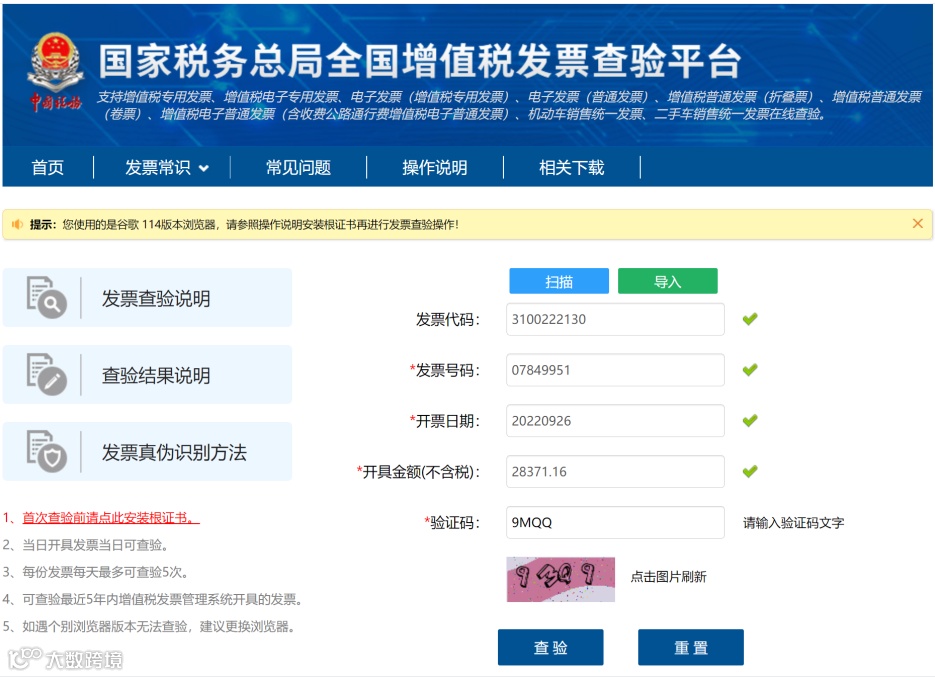Click the green 导入 button
The image size is (935, 677).
pos(667,281)
